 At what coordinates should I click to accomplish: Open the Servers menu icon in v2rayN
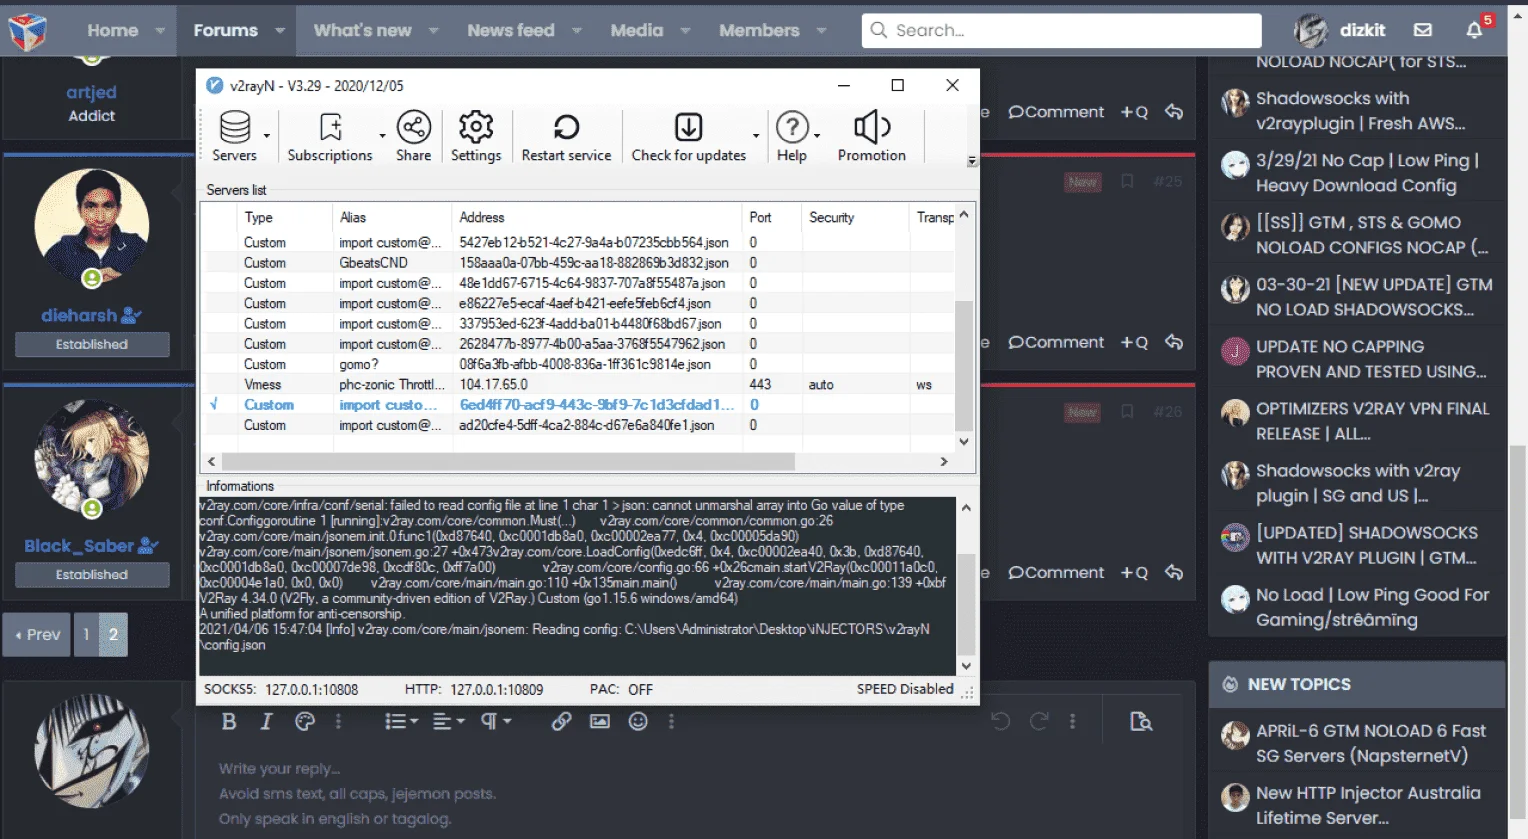[x=235, y=128]
